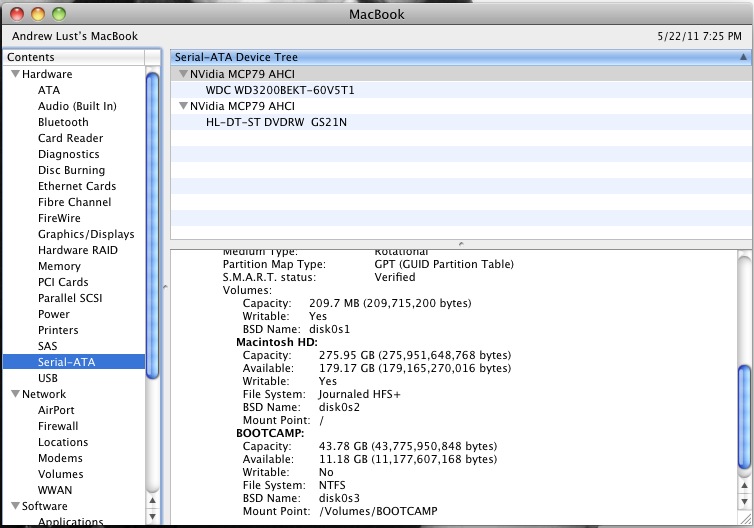Click the details pane scrollbar thumb
Image resolution: width=754 pixels, height=528 pixels.
tap(743, 415)
